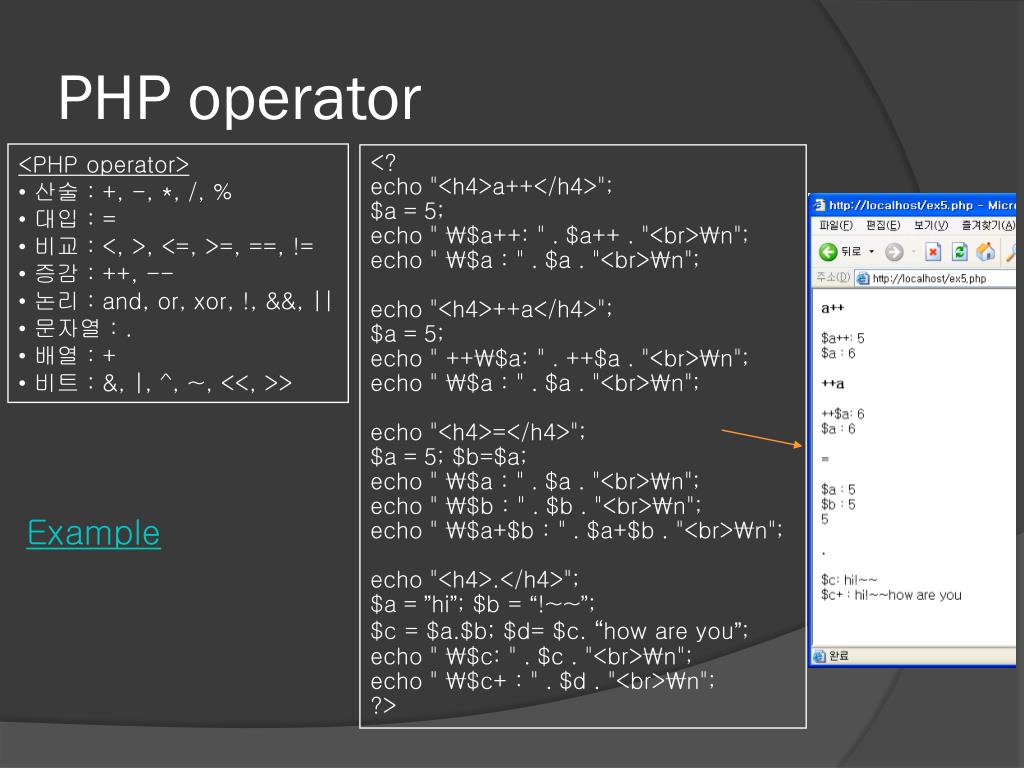Screen dimensions: 1024x768
Task: Click the '대입 : =' bullet line
Action: tap(67, 219)
